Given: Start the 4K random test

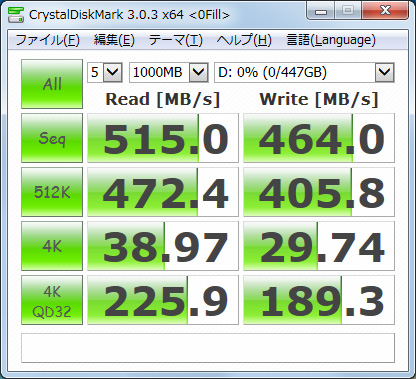Looking at the screenshot, I should point(52,246).
